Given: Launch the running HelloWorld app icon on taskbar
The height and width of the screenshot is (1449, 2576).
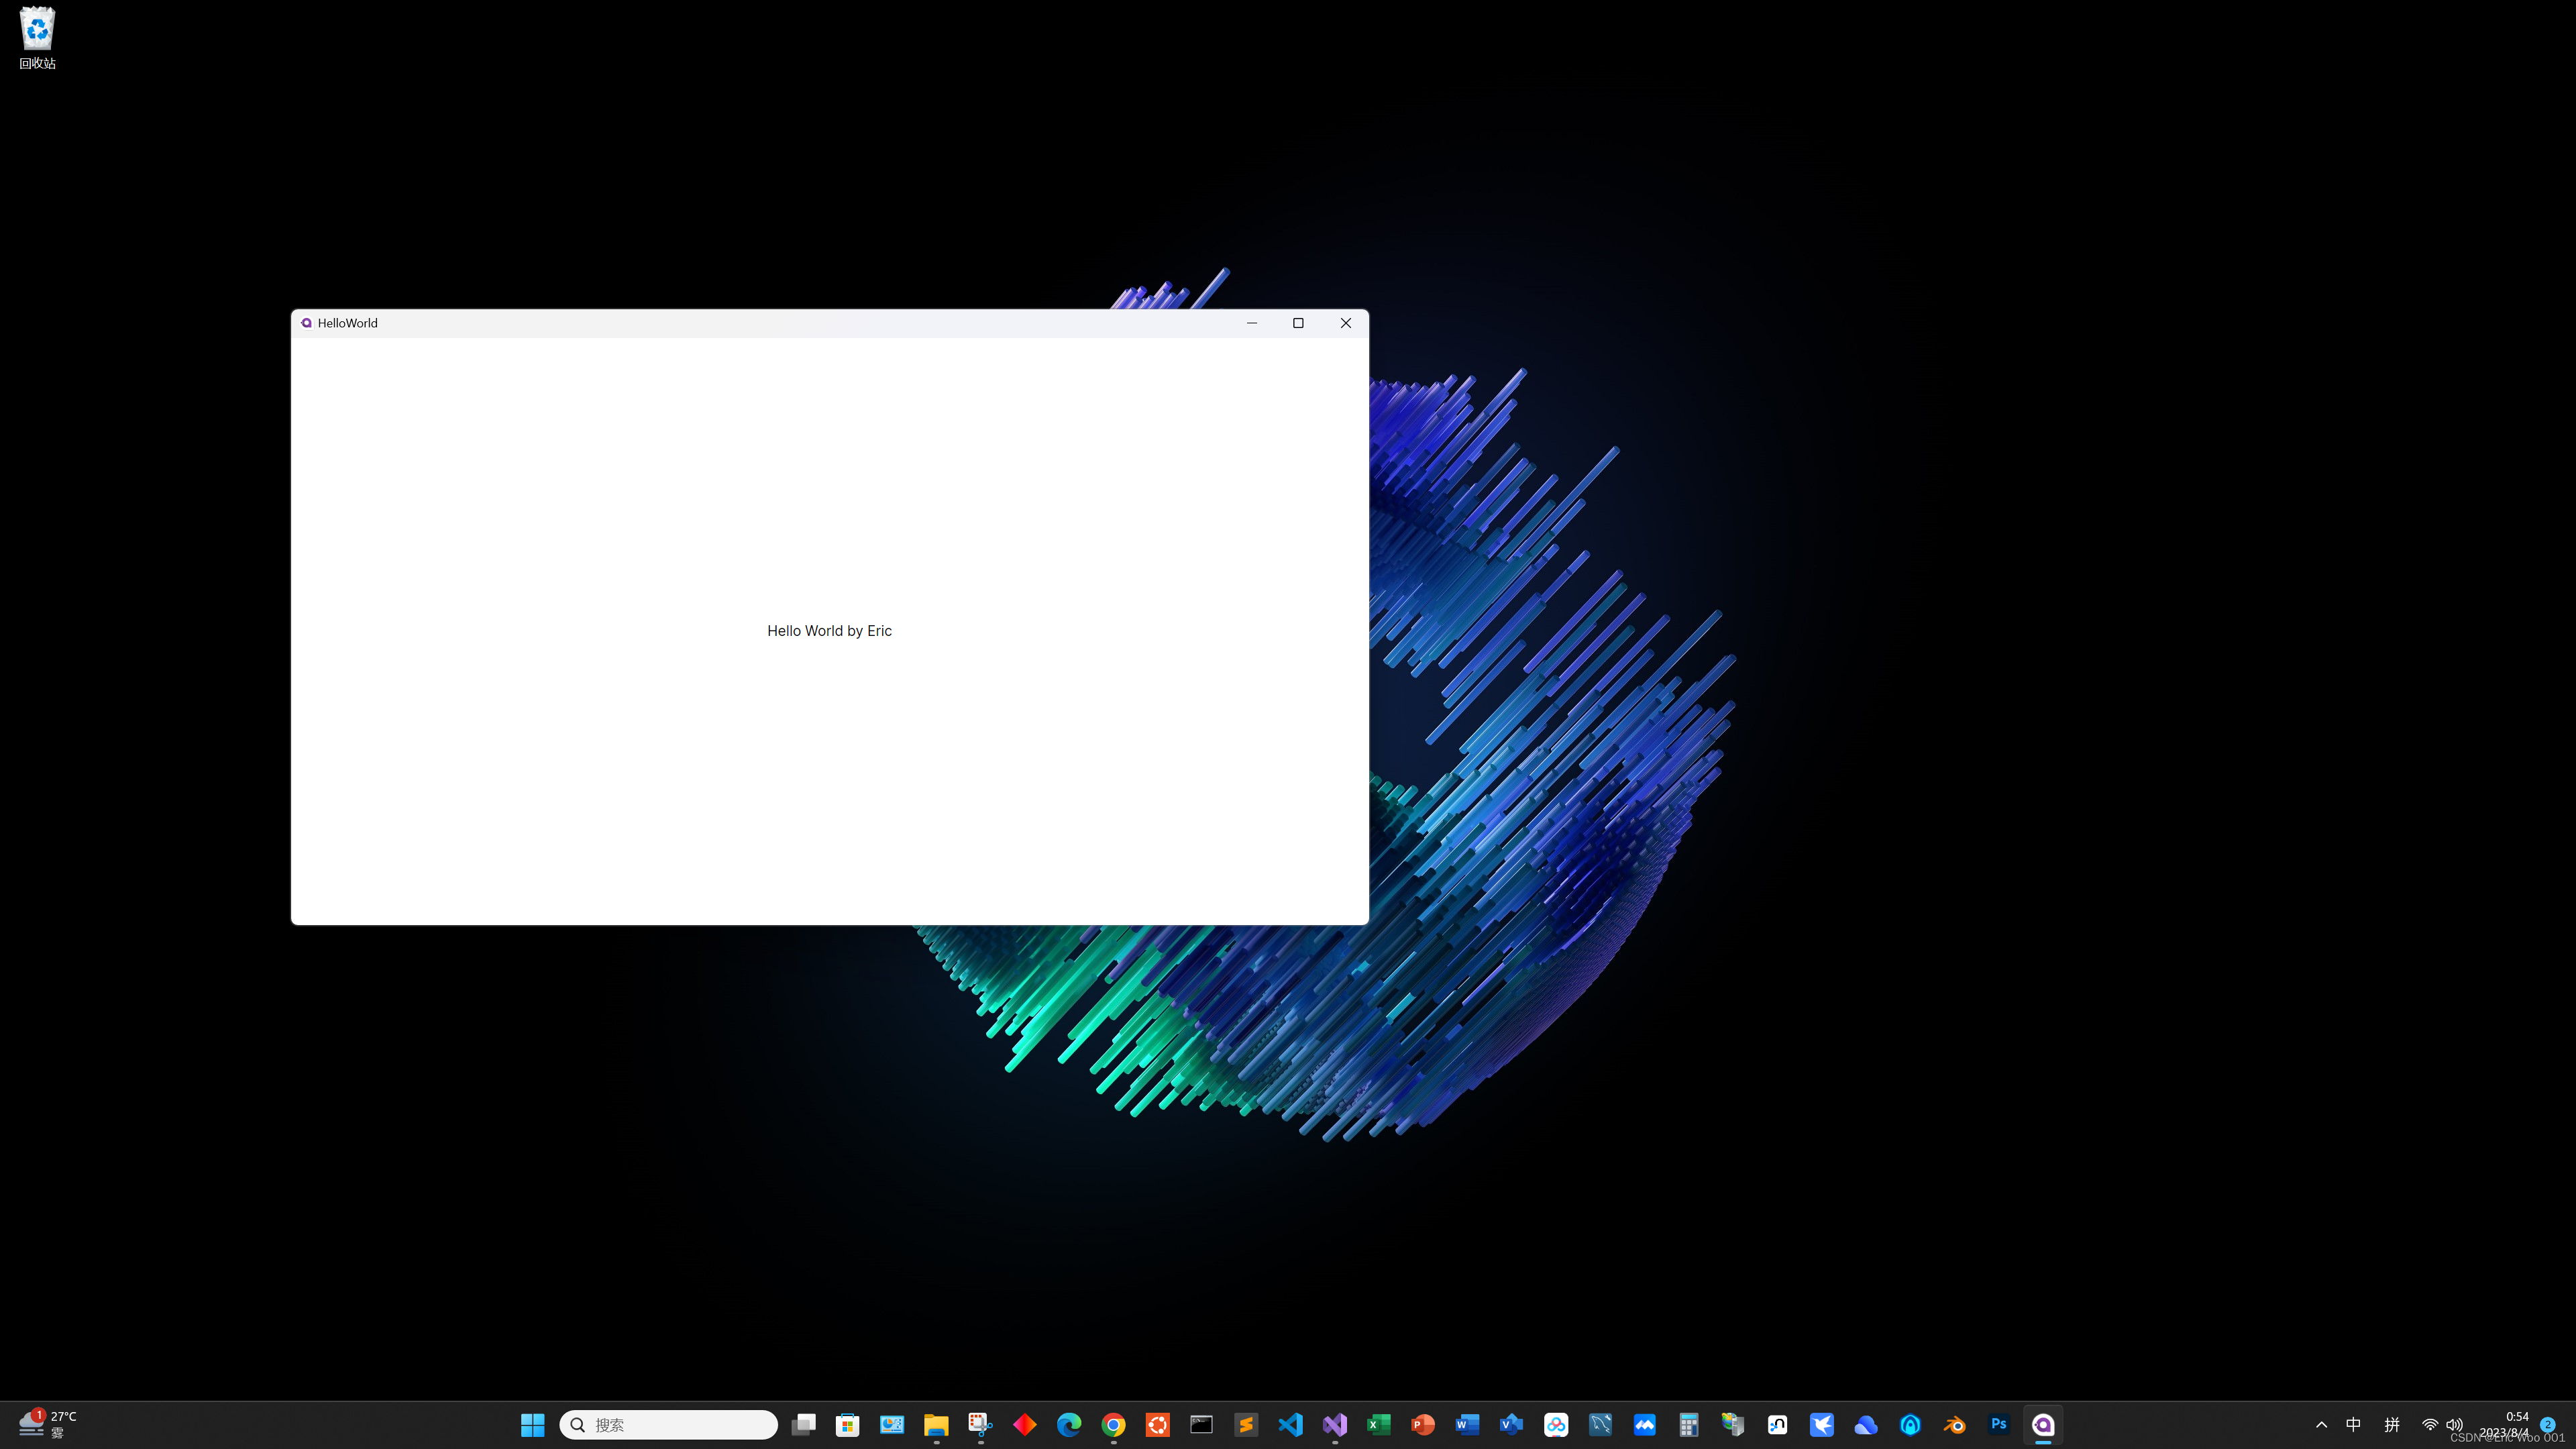Looking at the screenshot, I should click(2044, 1424).
